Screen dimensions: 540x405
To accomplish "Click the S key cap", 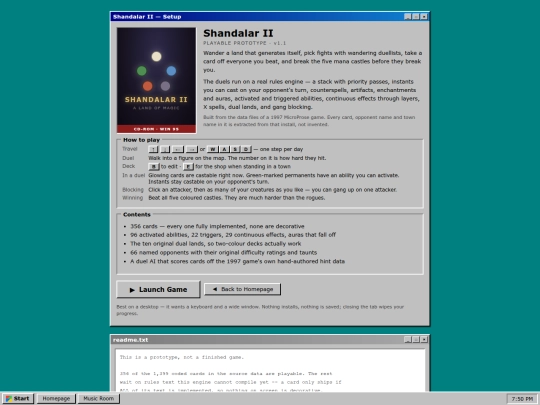I will point(235,149).
